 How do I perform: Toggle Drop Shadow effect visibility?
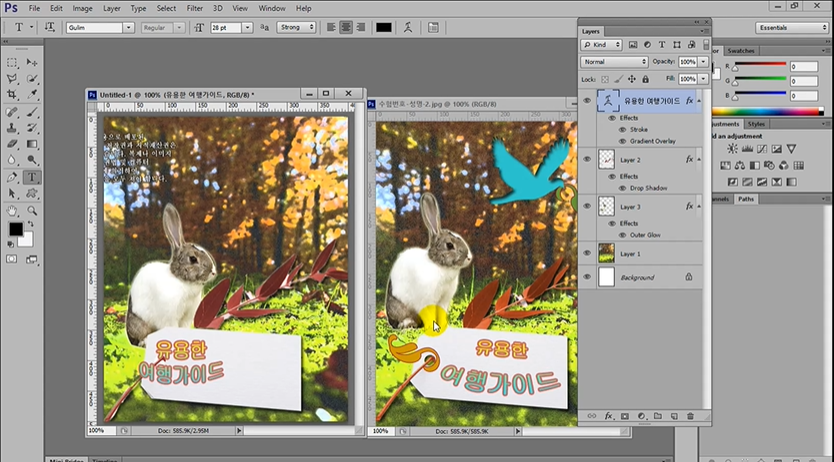(x=622, y=188)
